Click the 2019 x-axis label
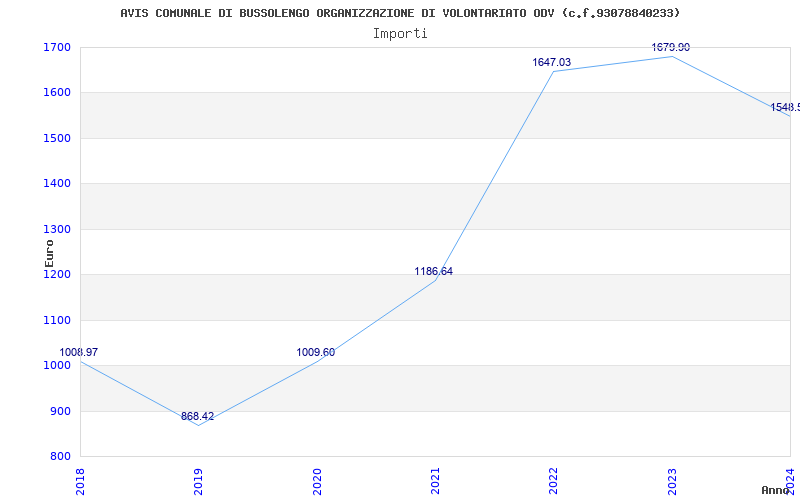Viewport: 800px width, 500px height. 198,481
